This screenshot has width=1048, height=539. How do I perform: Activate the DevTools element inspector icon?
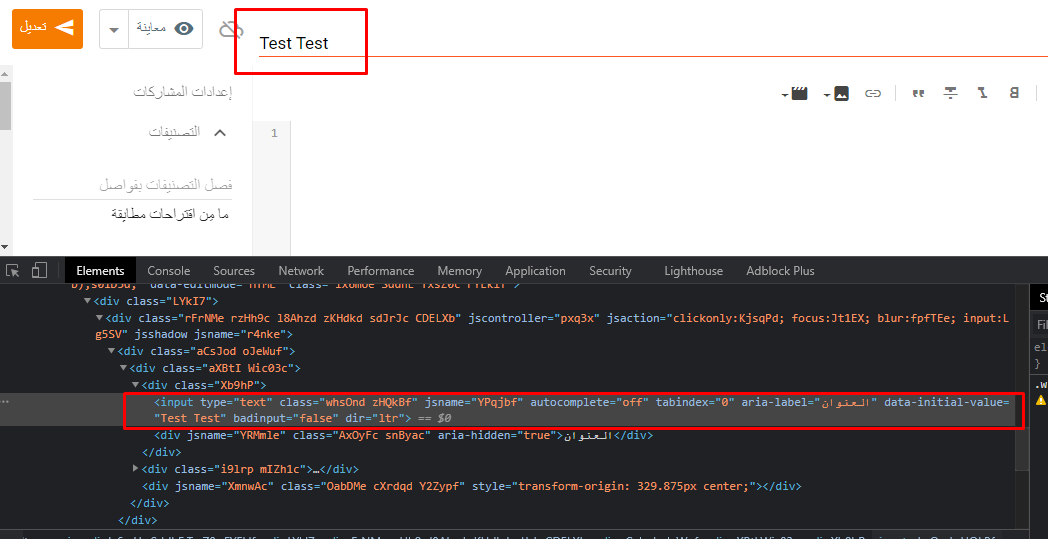pos(13,271)
